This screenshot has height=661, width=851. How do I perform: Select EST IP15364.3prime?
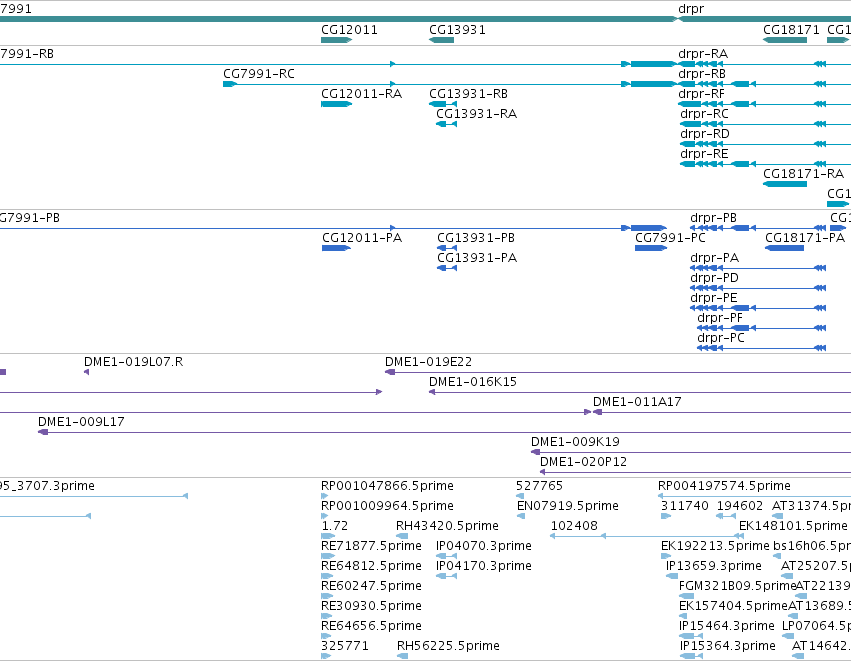pyautogui.click(x=728, y=647)
